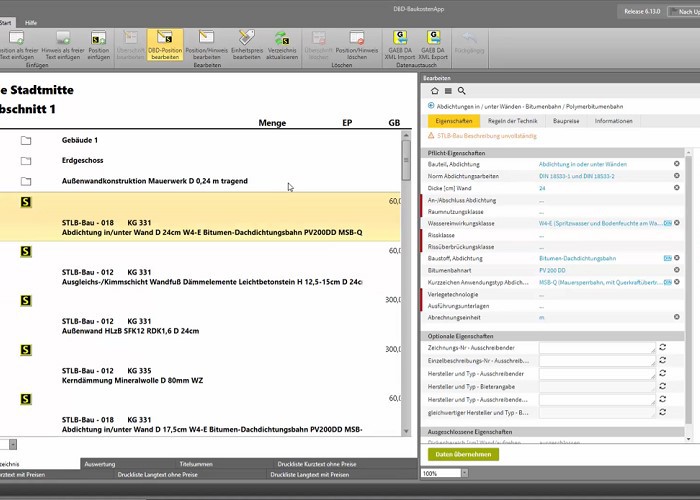The image size is (700, 500).
Task: Select 'Ausgleichs-/Kimmschicht Wandfuß Dämmelemente' position
Action: (x=200, y=267)
